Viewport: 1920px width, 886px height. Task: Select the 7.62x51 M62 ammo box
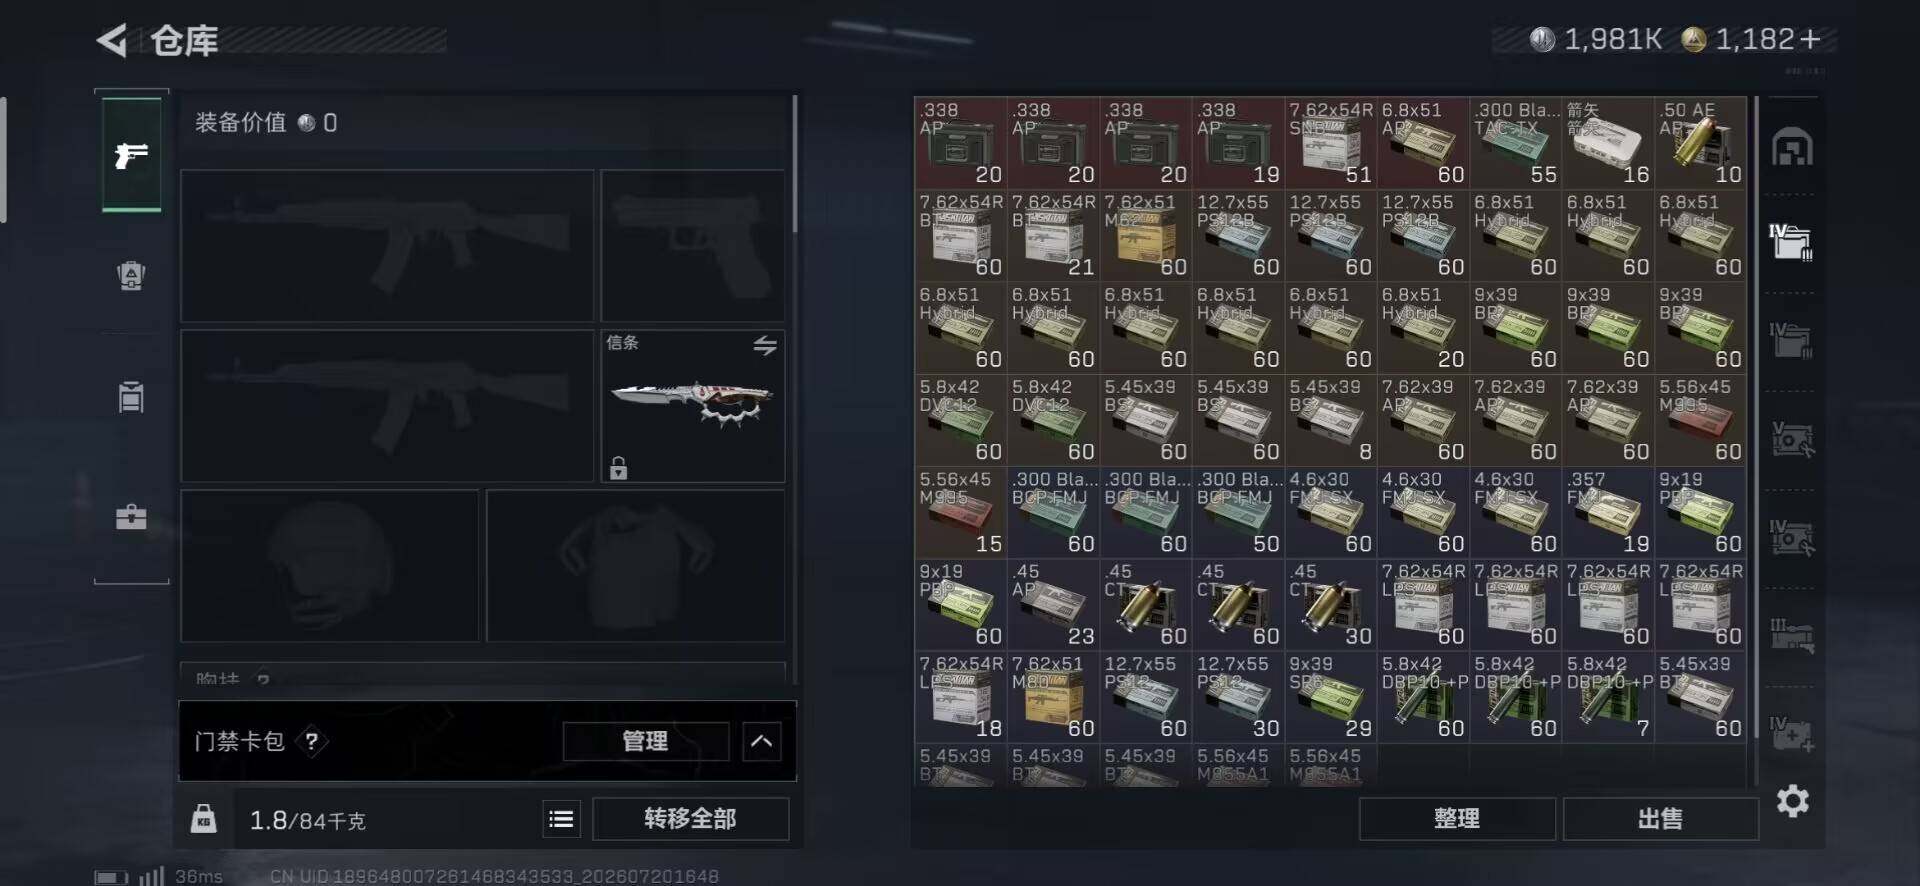1146,236
